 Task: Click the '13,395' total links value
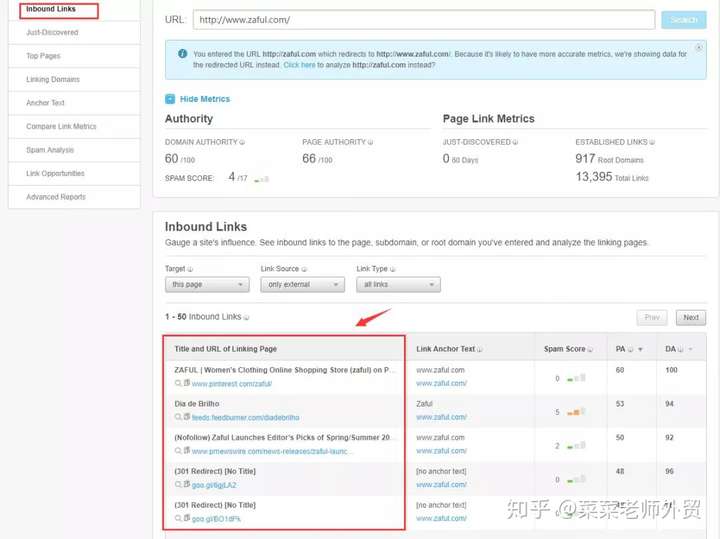click(594, 177)
